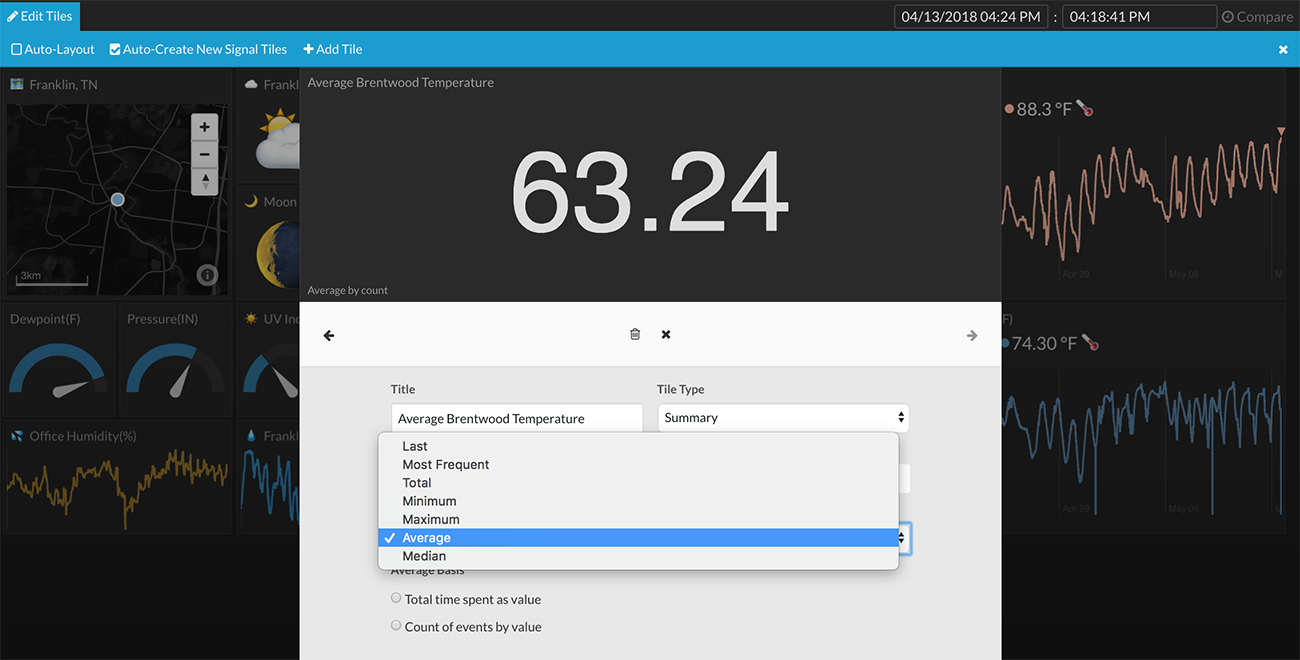Open the Tile Type Summary dropdown
Screen dimensions: 1300x660
tap(783, 418)
